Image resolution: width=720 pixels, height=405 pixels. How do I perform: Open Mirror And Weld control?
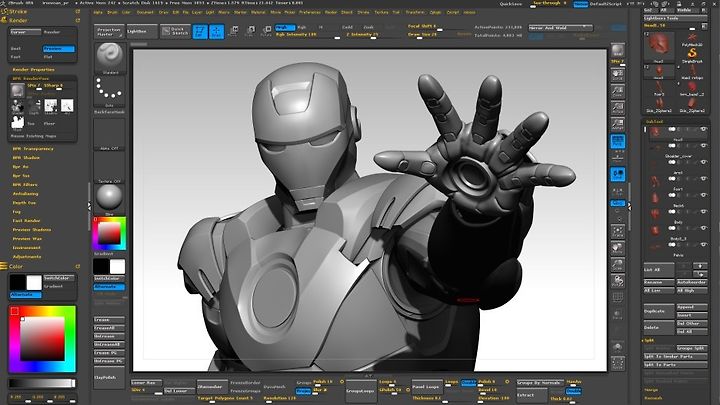[x=560, y=28]
